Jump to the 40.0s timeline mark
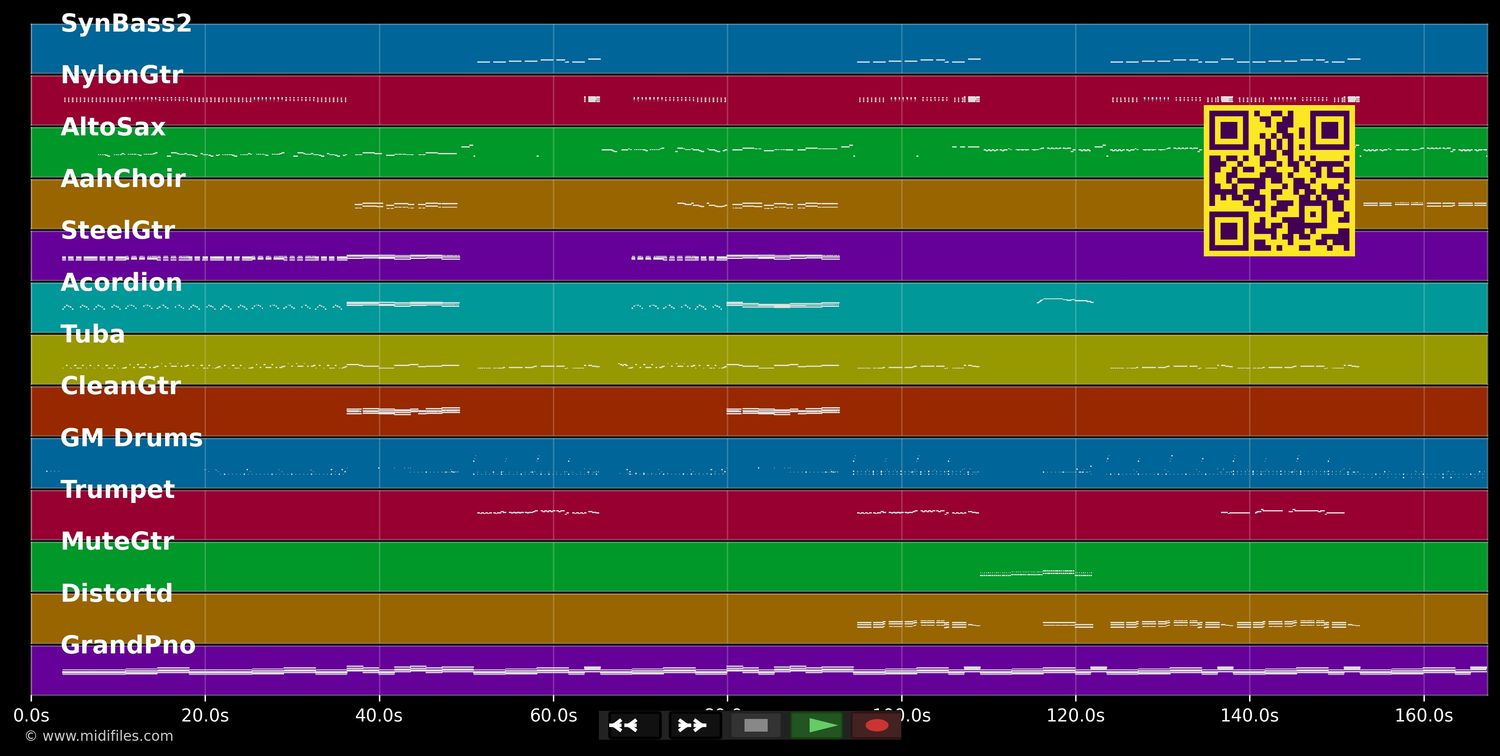The width and height of the screenshot is (1500, 756). [379, 716]
